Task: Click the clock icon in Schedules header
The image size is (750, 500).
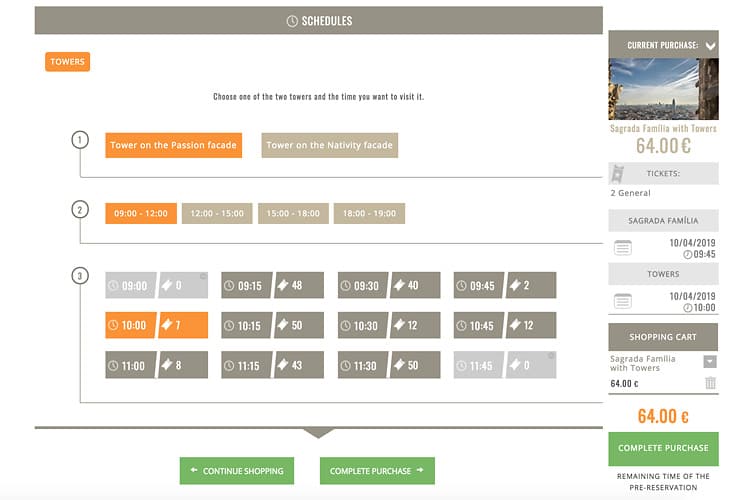Action: 292,21
